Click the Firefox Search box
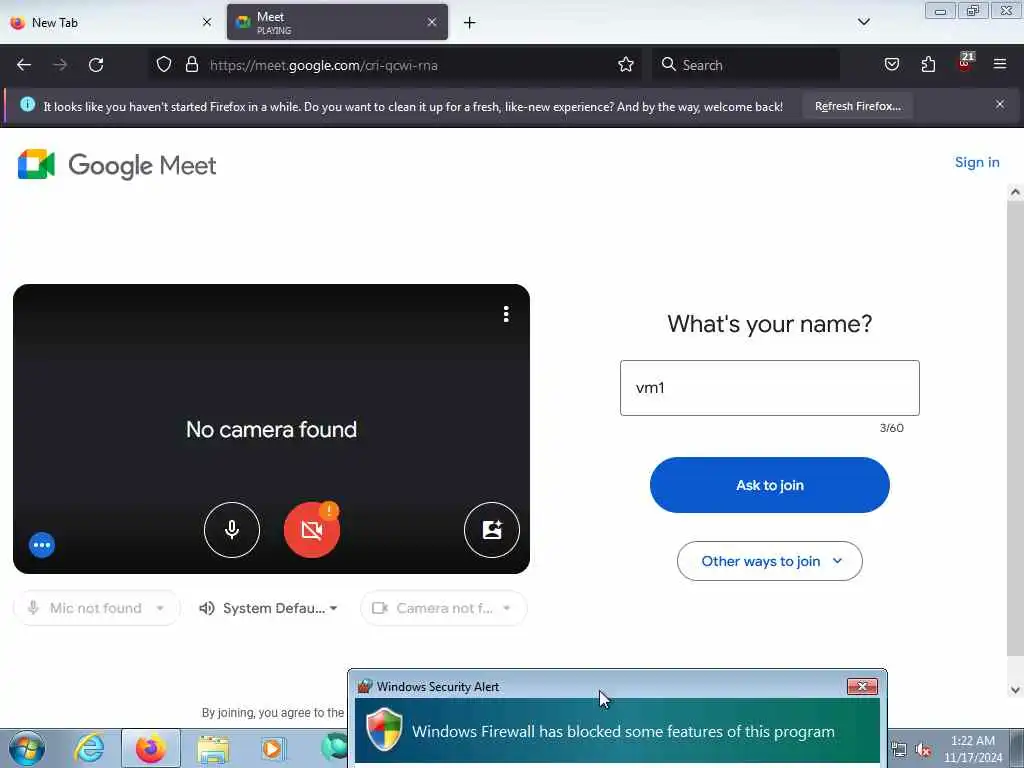This screenshot has width=1024, height=768. [746, 65]
